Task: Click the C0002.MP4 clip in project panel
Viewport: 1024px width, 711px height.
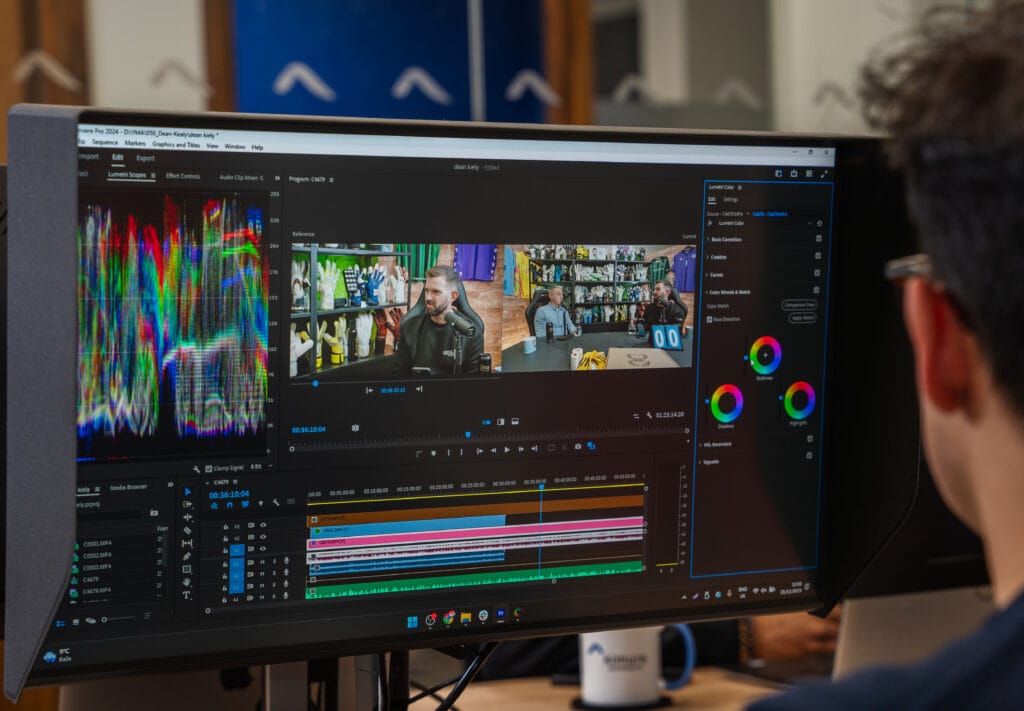Action: pos(97,557)
